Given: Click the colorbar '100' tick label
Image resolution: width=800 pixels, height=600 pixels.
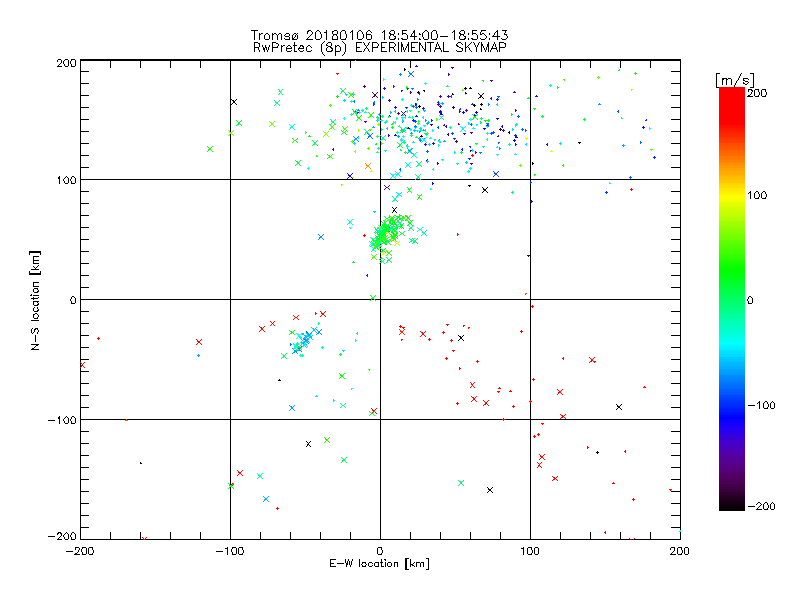Looking at the screenshot, I should click(x=757, y=195).
